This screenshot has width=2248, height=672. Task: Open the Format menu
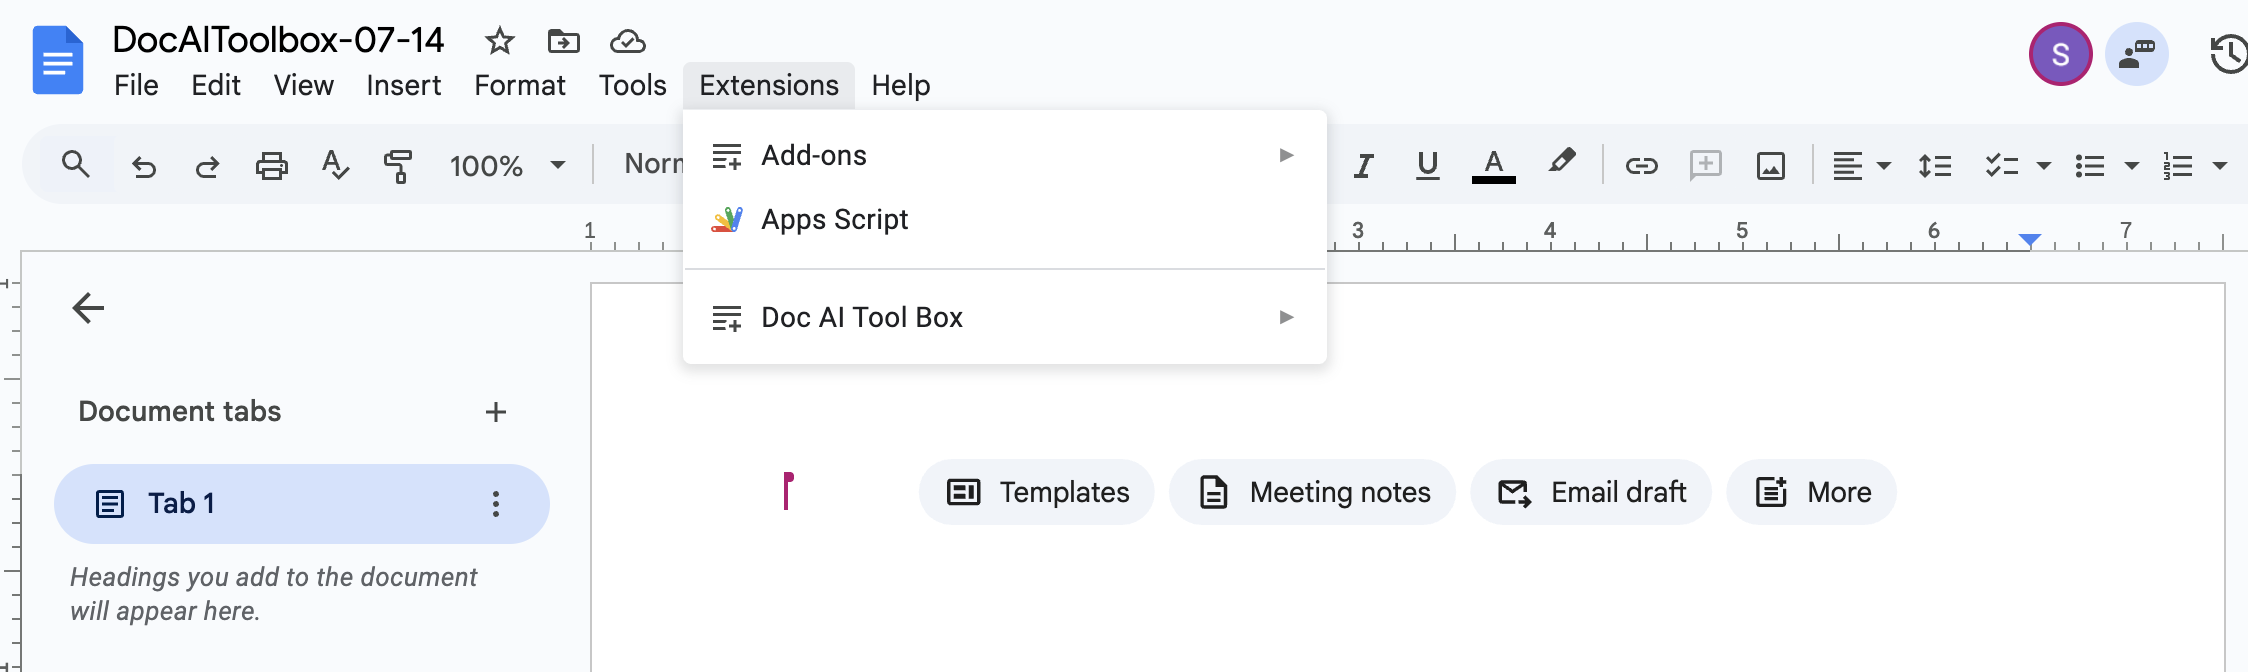tap(519, 85)
